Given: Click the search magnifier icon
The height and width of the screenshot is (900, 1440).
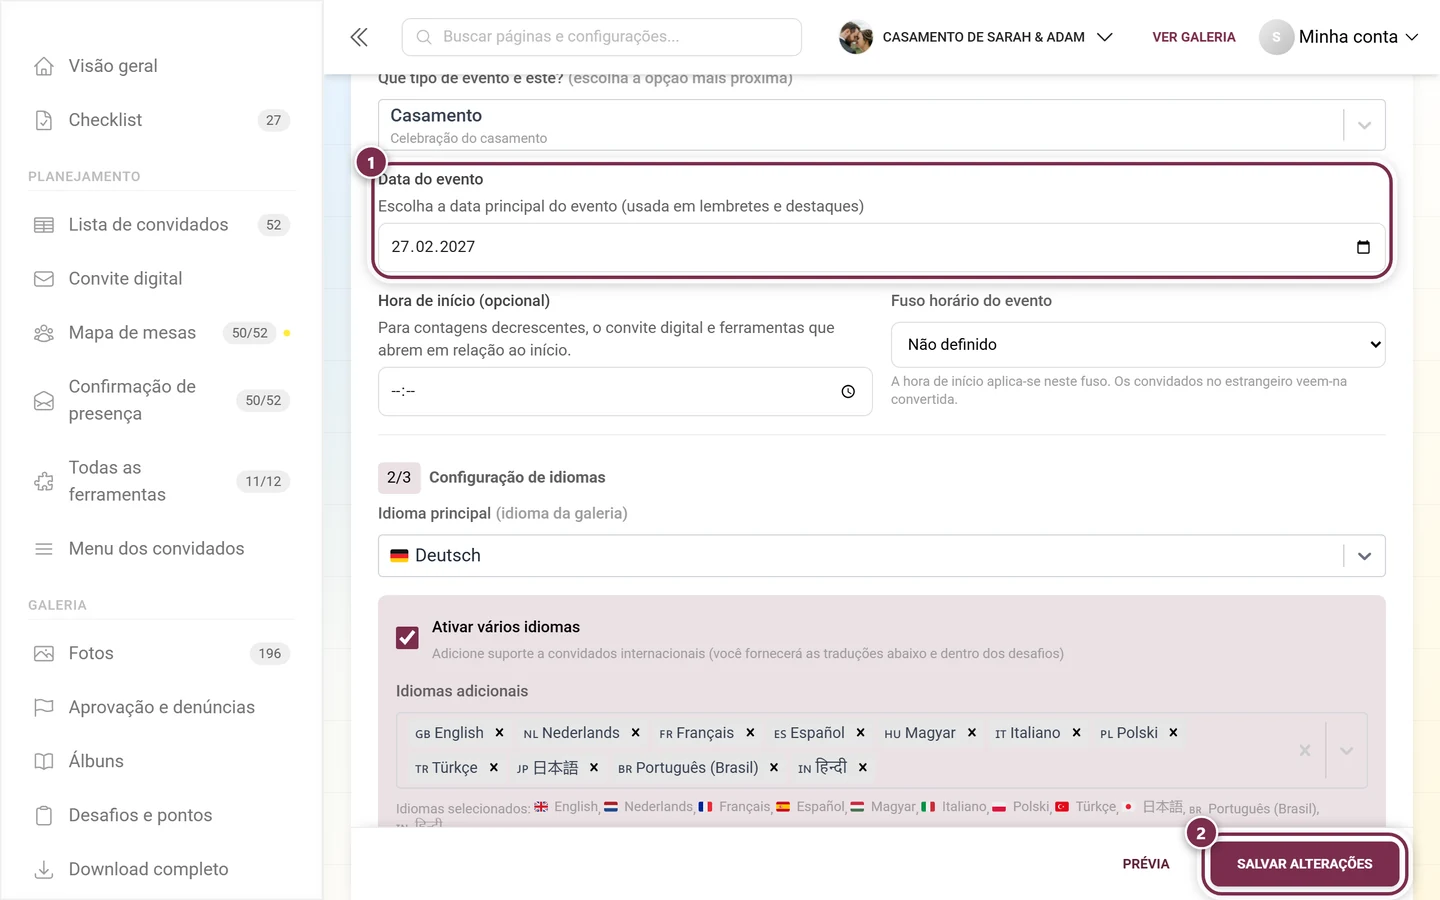Looking at the screenshot, I should click(424, 37).
